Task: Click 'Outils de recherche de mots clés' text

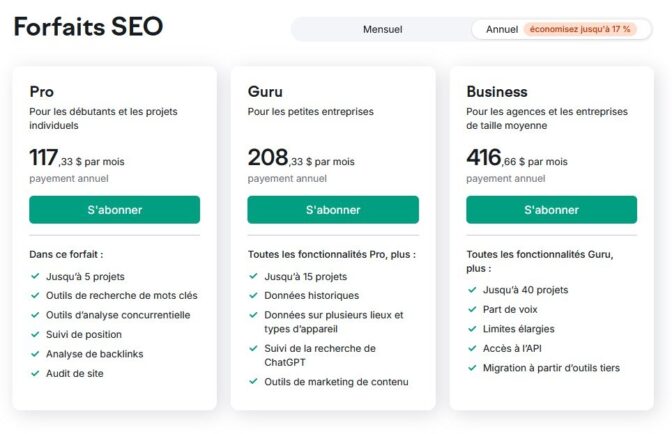Action: (122, 296)
